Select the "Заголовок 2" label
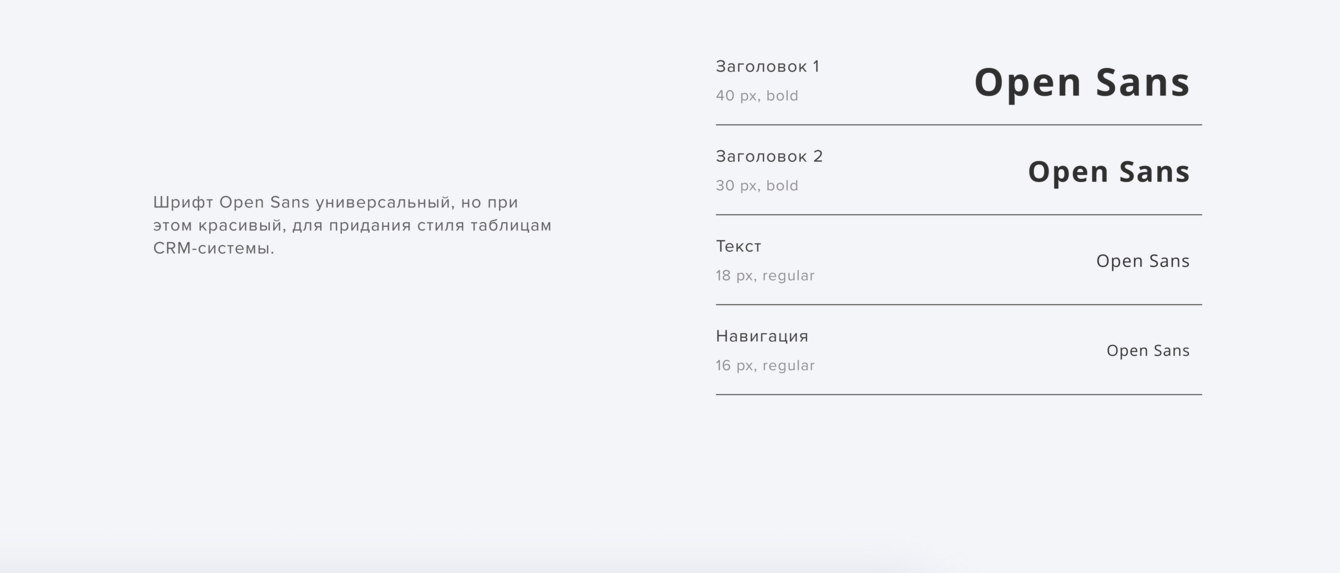The image size is (1340, 573). (769, 157)
